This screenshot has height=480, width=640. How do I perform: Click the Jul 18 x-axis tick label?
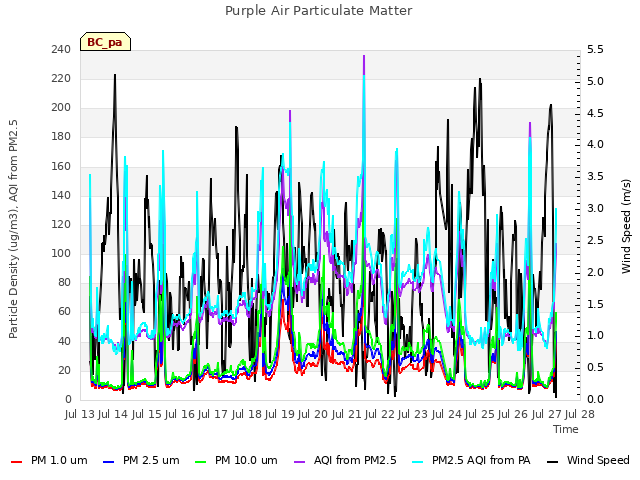247,414
